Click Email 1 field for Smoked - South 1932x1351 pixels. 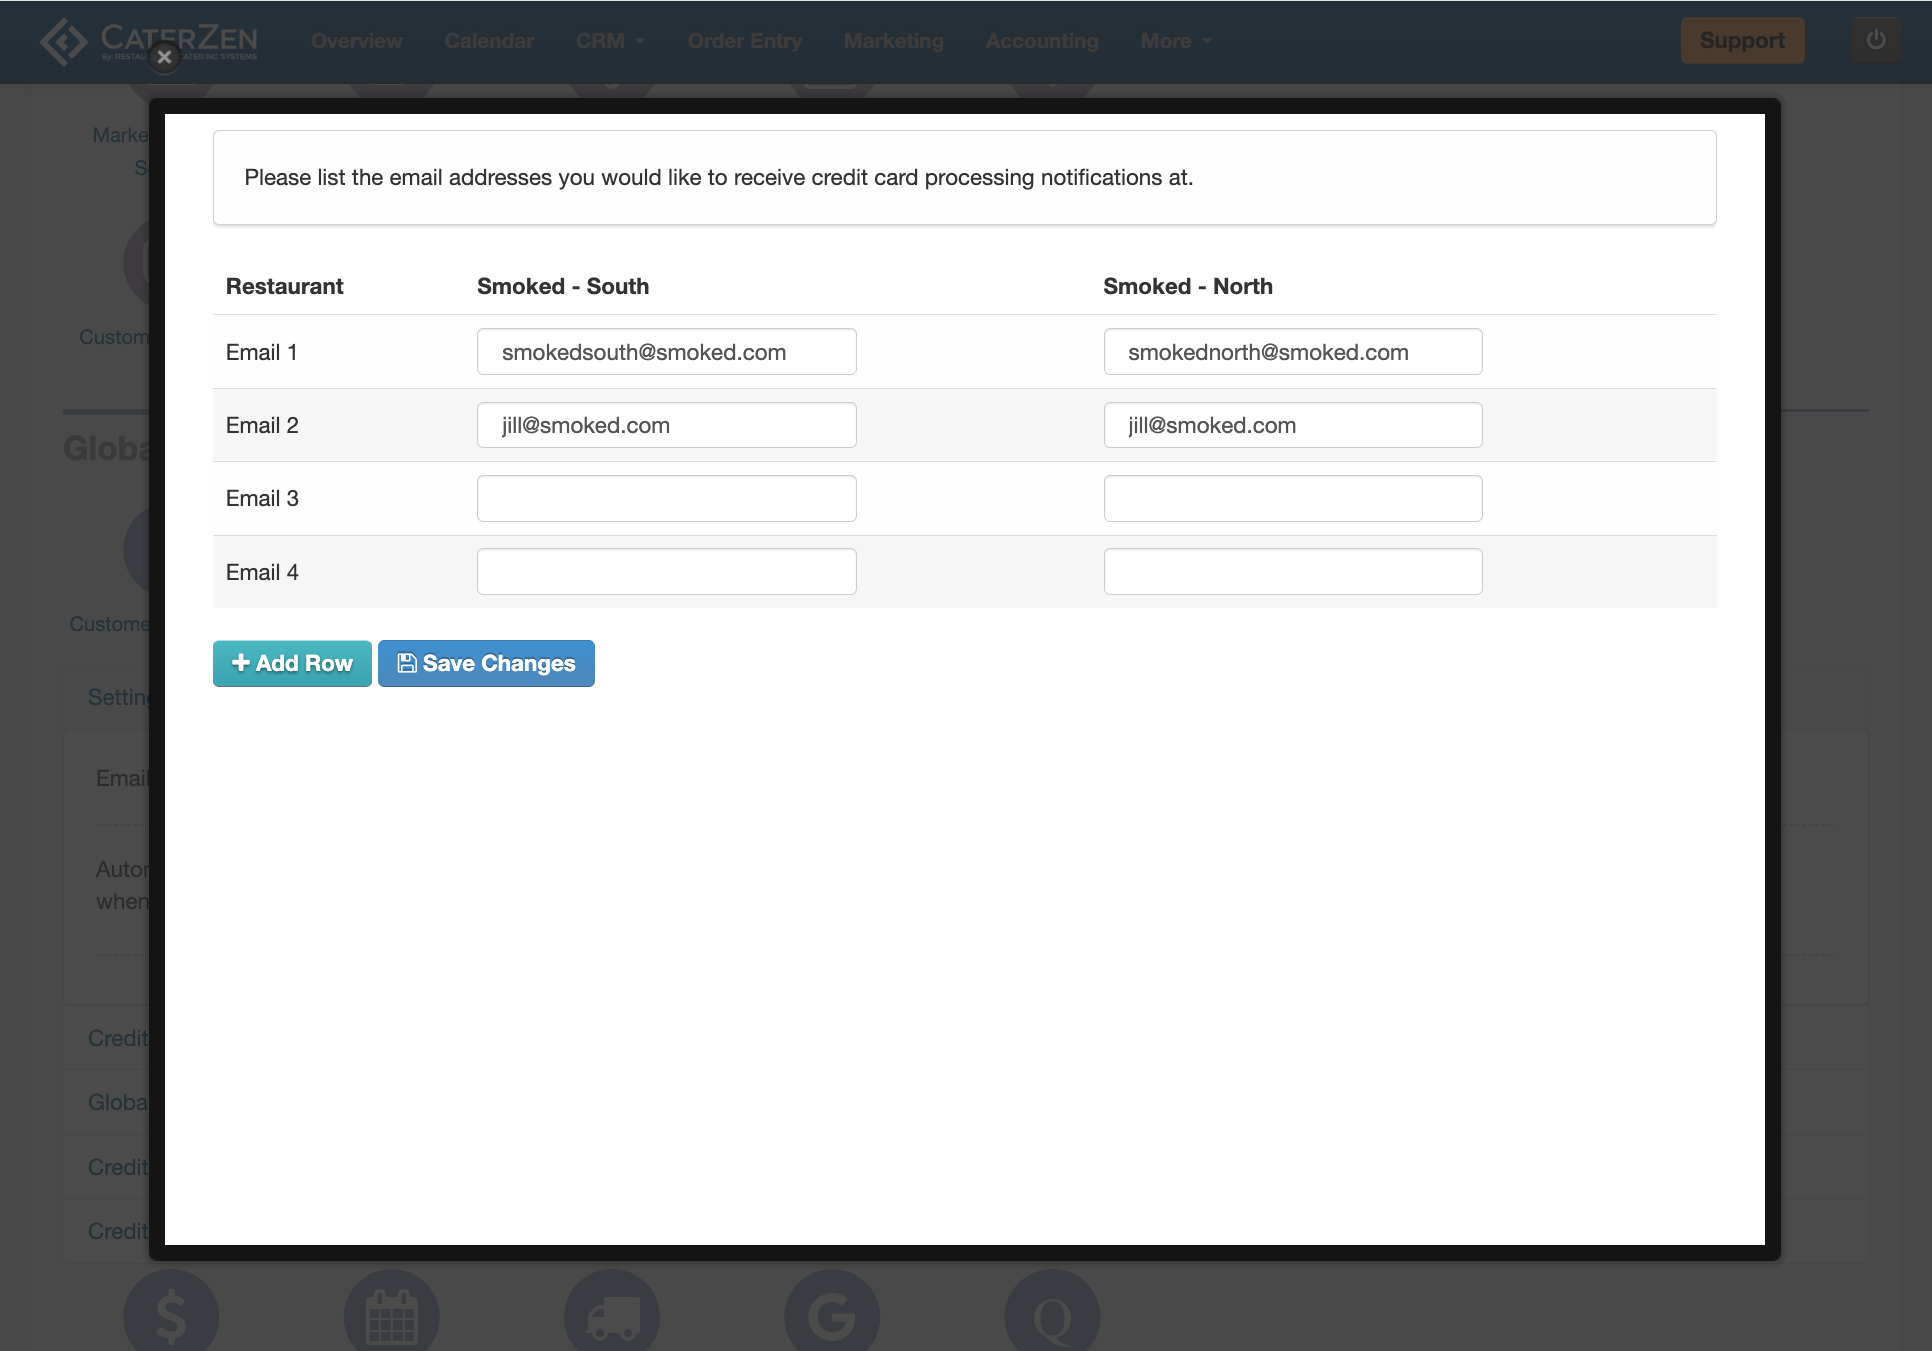[666, 352]
